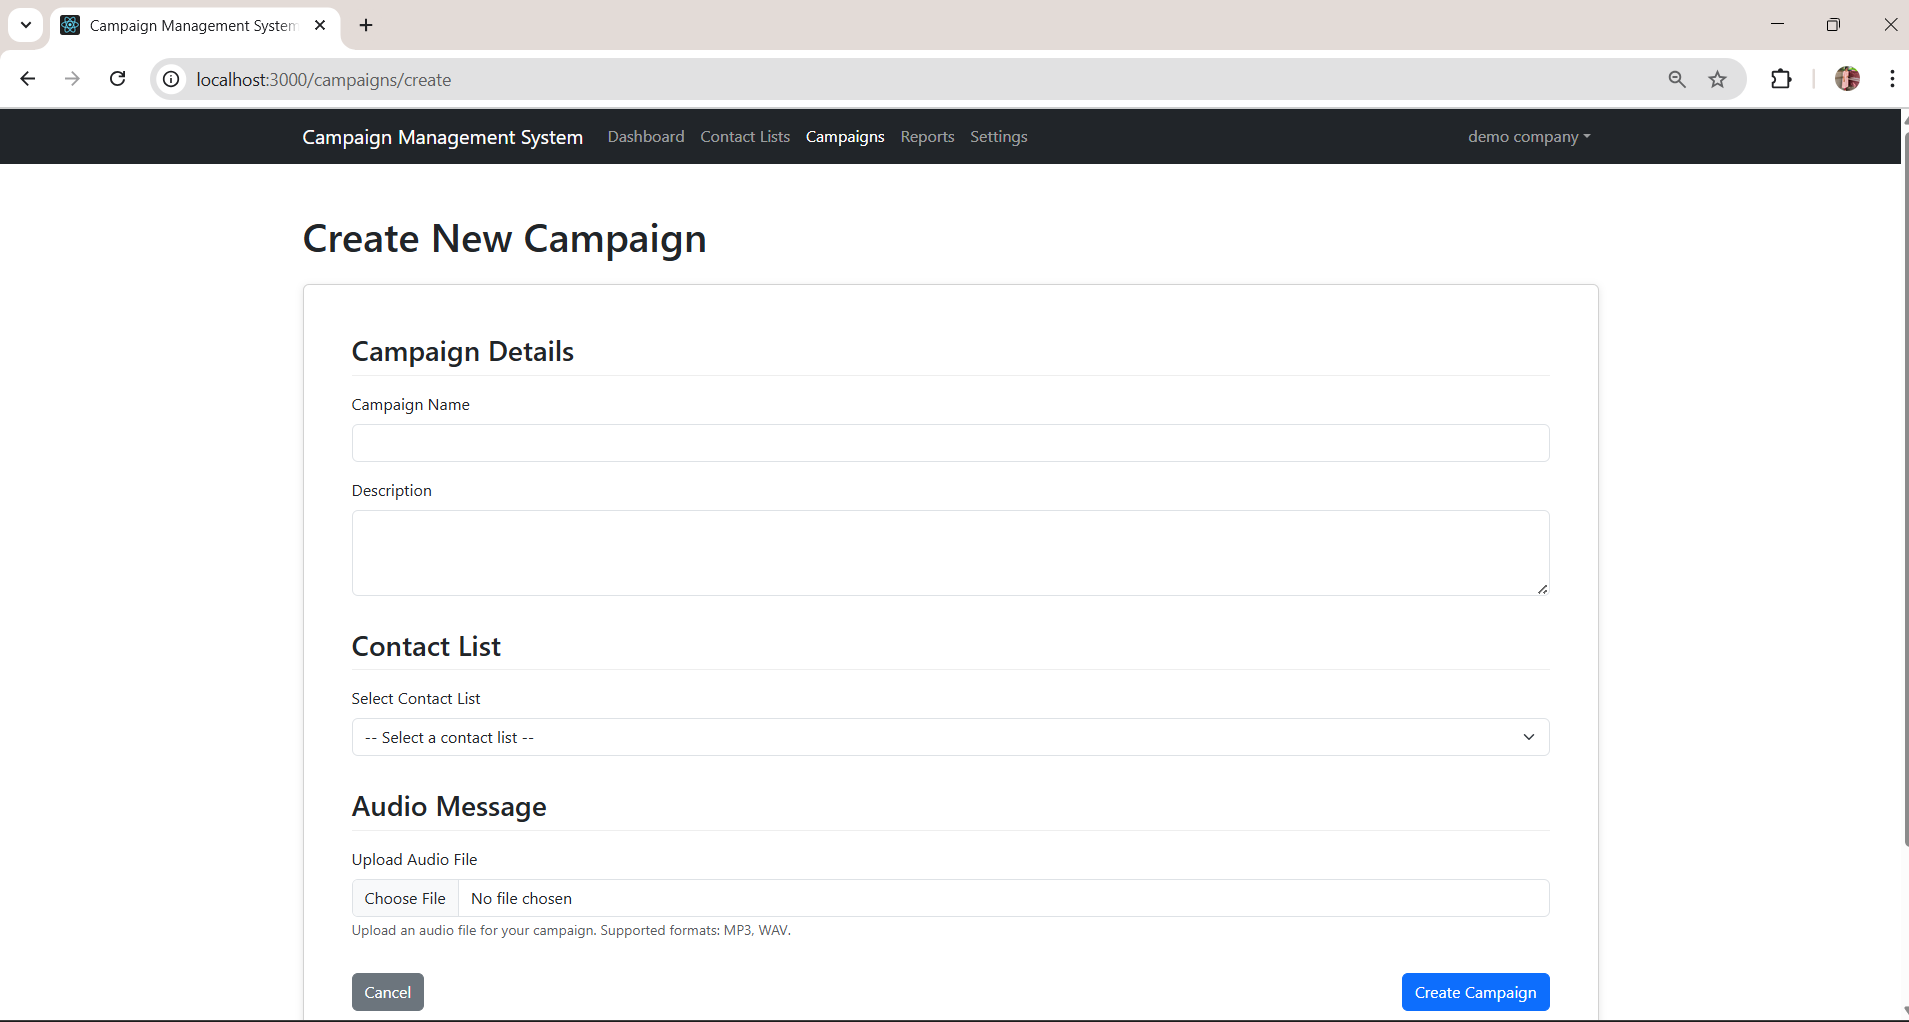Open Contact Lists navigation item
Image resolution: width=1909 pixels, height=1022 pixels.
[744, 137]
